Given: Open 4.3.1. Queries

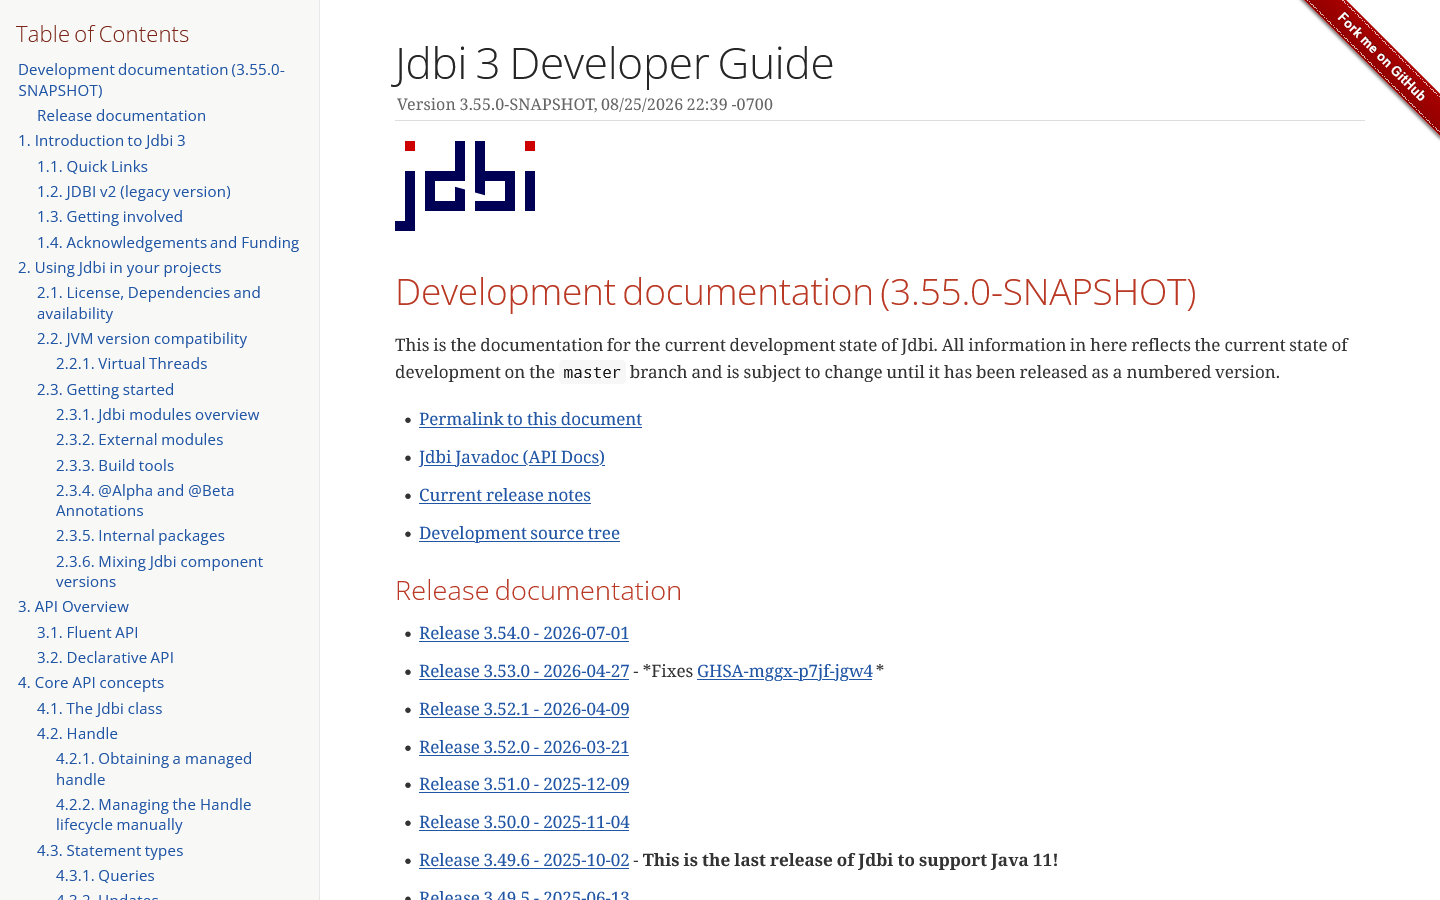Looking at the screenshot, I should click(x=105, y=876).
